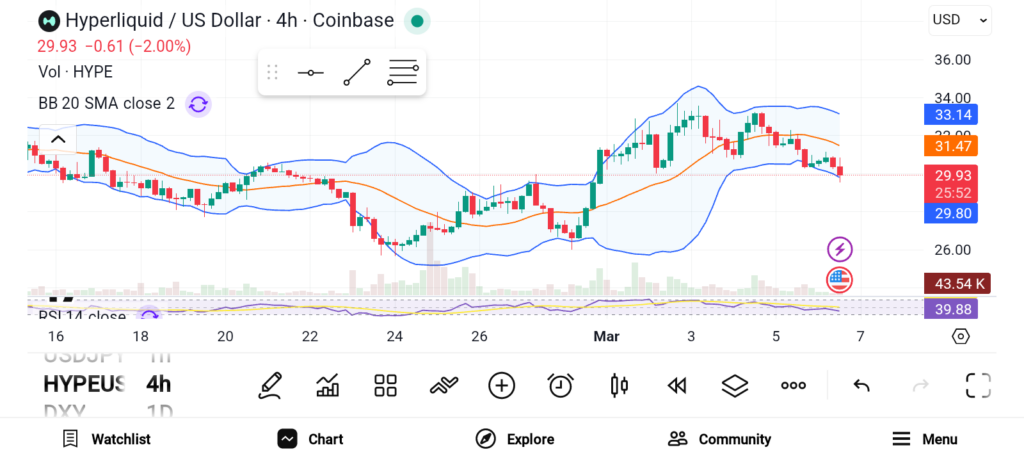Select the trend line drawing tool

[357, 73]
